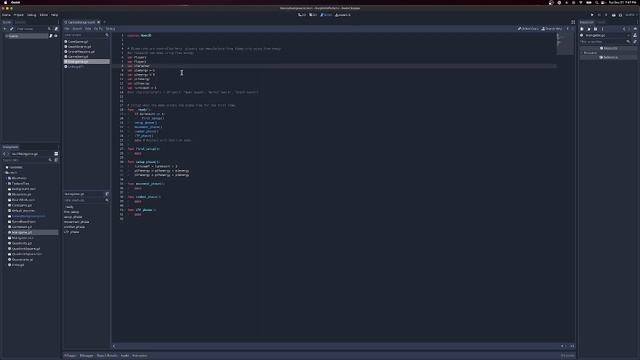Select the highlighted maingame file in FileSystem

[33, 232]
